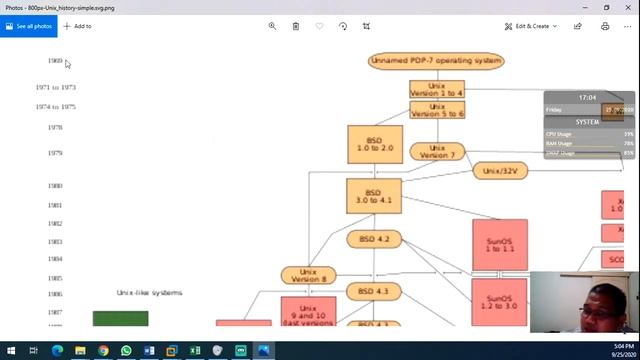
Task: Click the Unix/32V node
Action: (x=500, y=171)
